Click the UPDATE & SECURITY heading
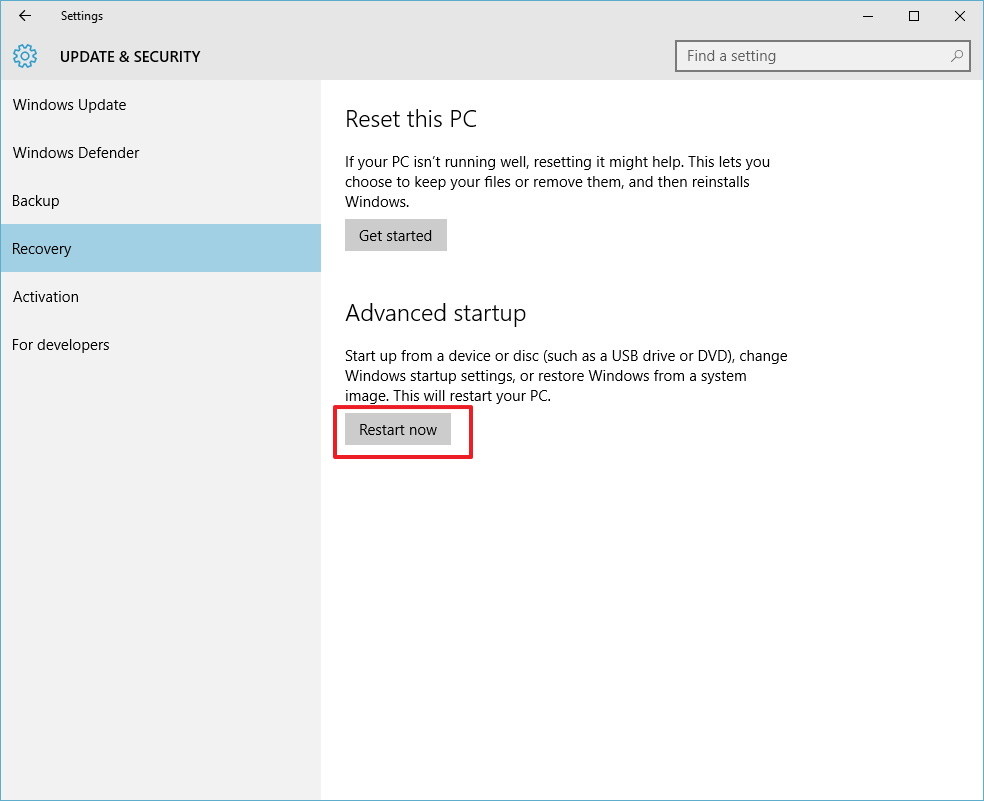 [130, 56]
